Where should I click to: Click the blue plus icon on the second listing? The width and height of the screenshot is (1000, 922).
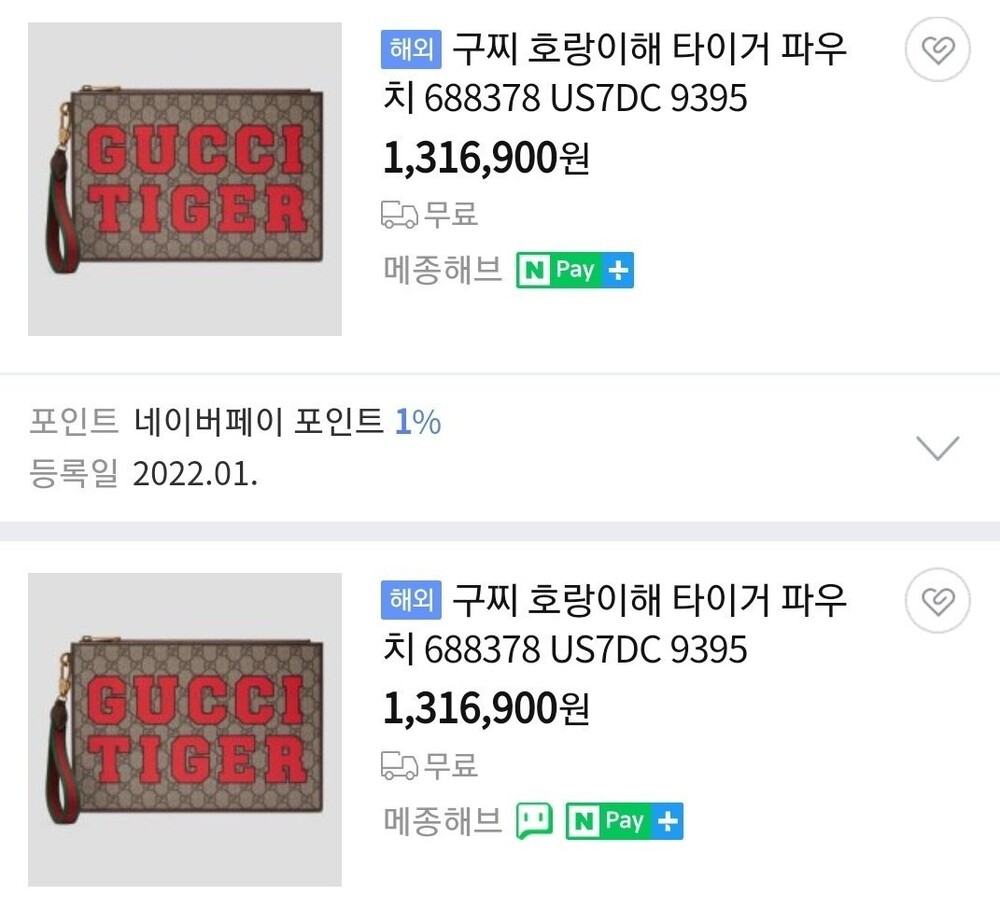669,822
